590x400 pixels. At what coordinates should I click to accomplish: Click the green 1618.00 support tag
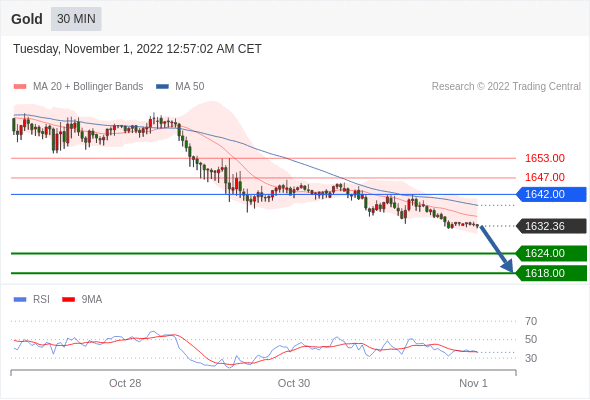click(551, 273)
